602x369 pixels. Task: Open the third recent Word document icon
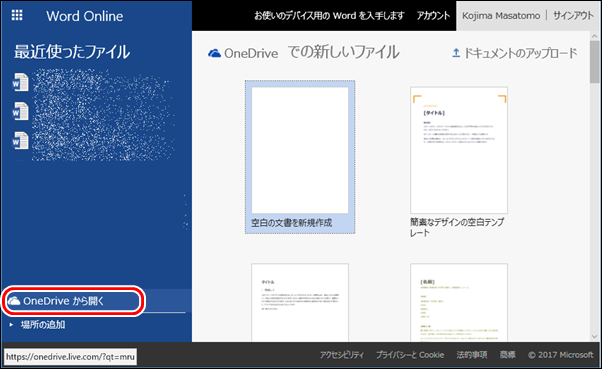click(x=20, y=141)
